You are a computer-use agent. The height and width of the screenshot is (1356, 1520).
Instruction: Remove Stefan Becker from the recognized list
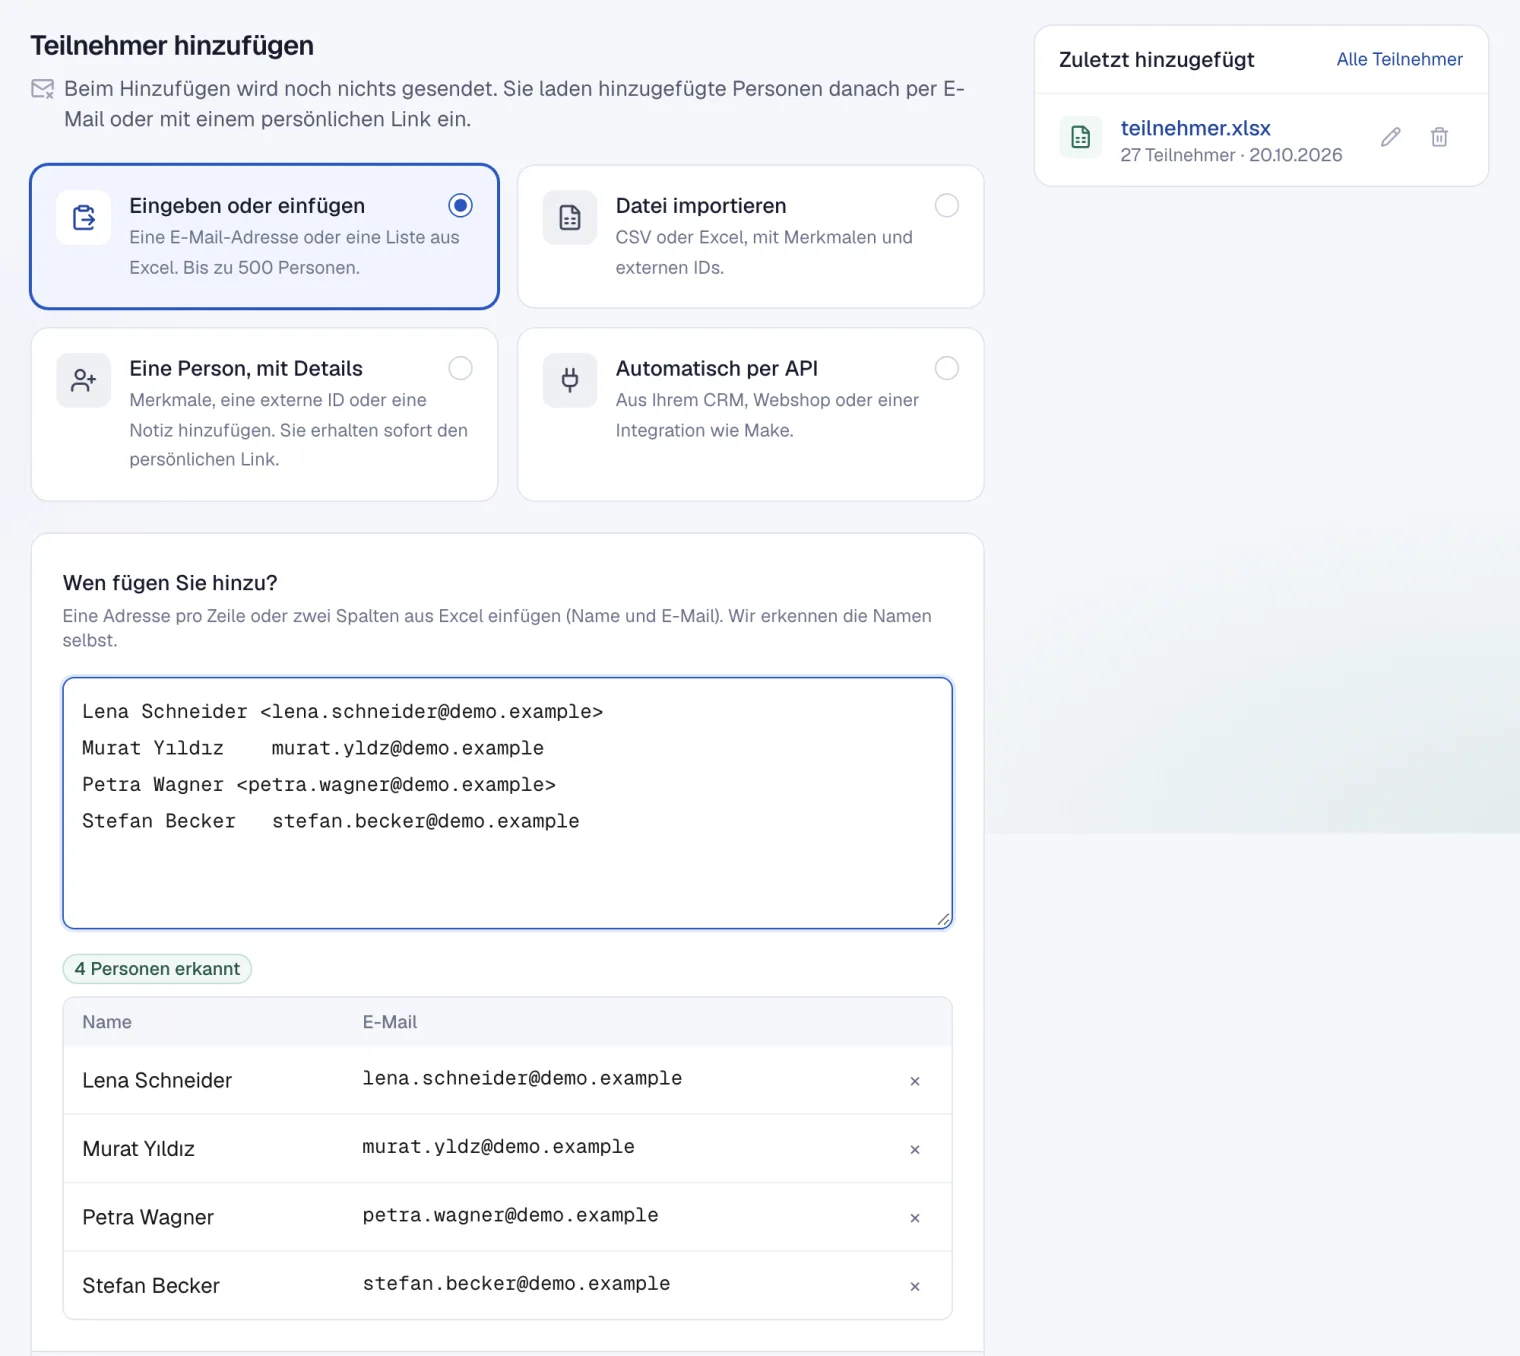click(915, 1287)
